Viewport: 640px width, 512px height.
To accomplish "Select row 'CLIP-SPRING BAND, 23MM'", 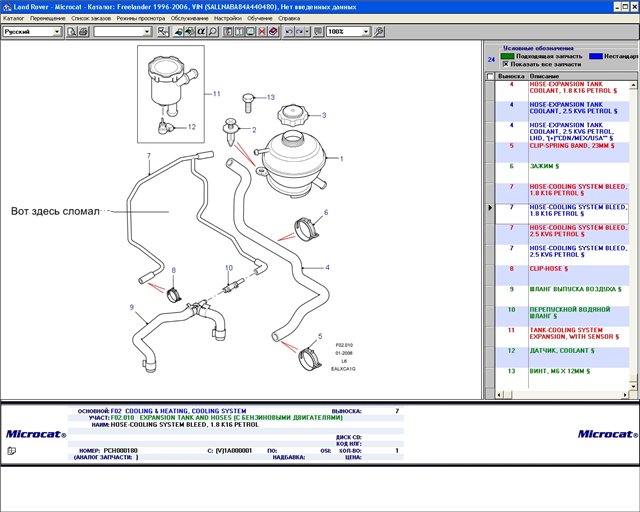I will tap(562, 152).
